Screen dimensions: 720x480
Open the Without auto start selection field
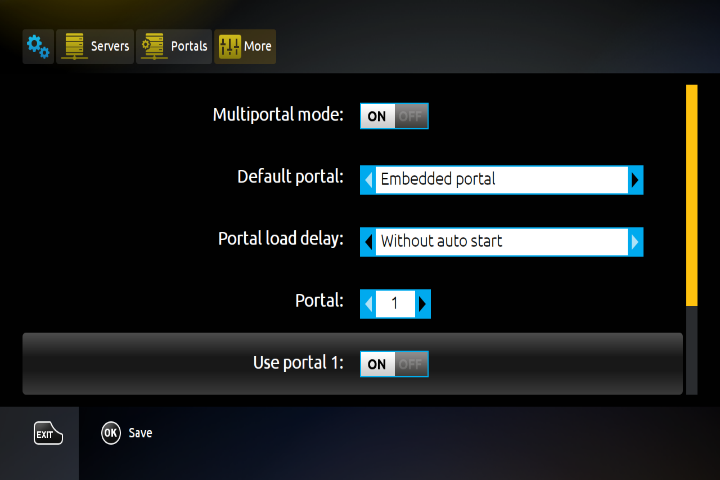501,242
